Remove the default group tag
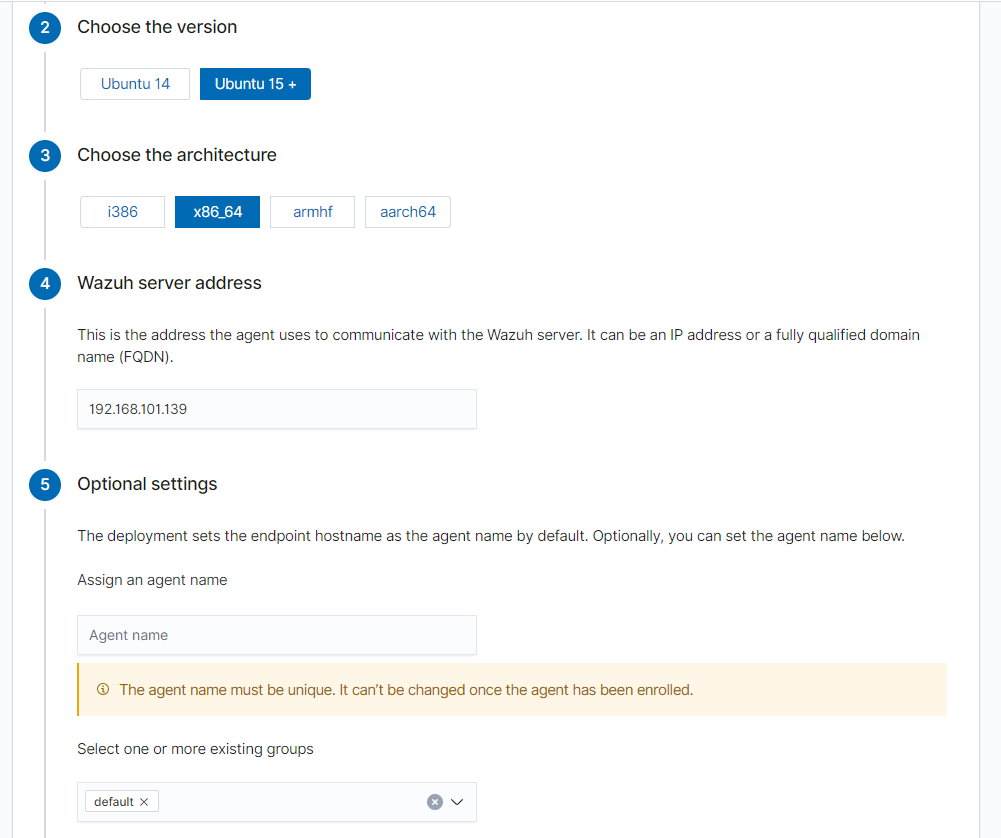This screenshot has height=838, width=1001. [144, 802]
